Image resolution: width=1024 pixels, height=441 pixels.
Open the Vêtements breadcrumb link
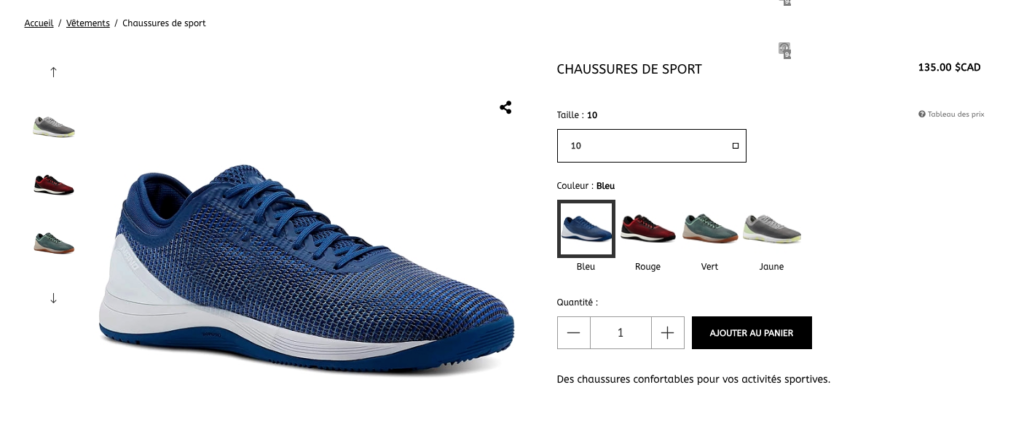88,23
